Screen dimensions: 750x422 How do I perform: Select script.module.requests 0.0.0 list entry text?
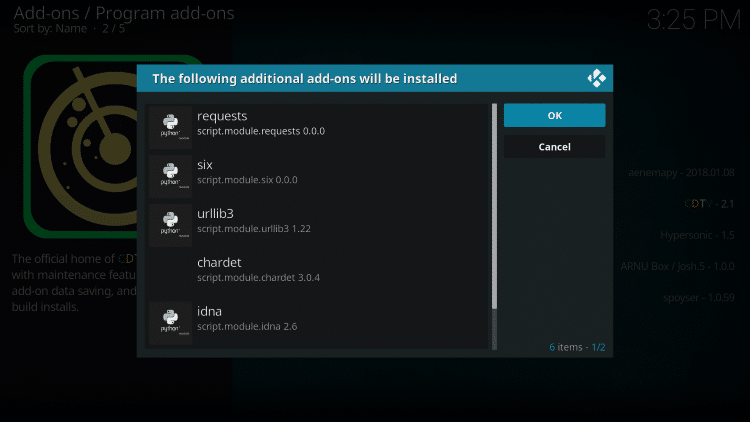(261, 131)
